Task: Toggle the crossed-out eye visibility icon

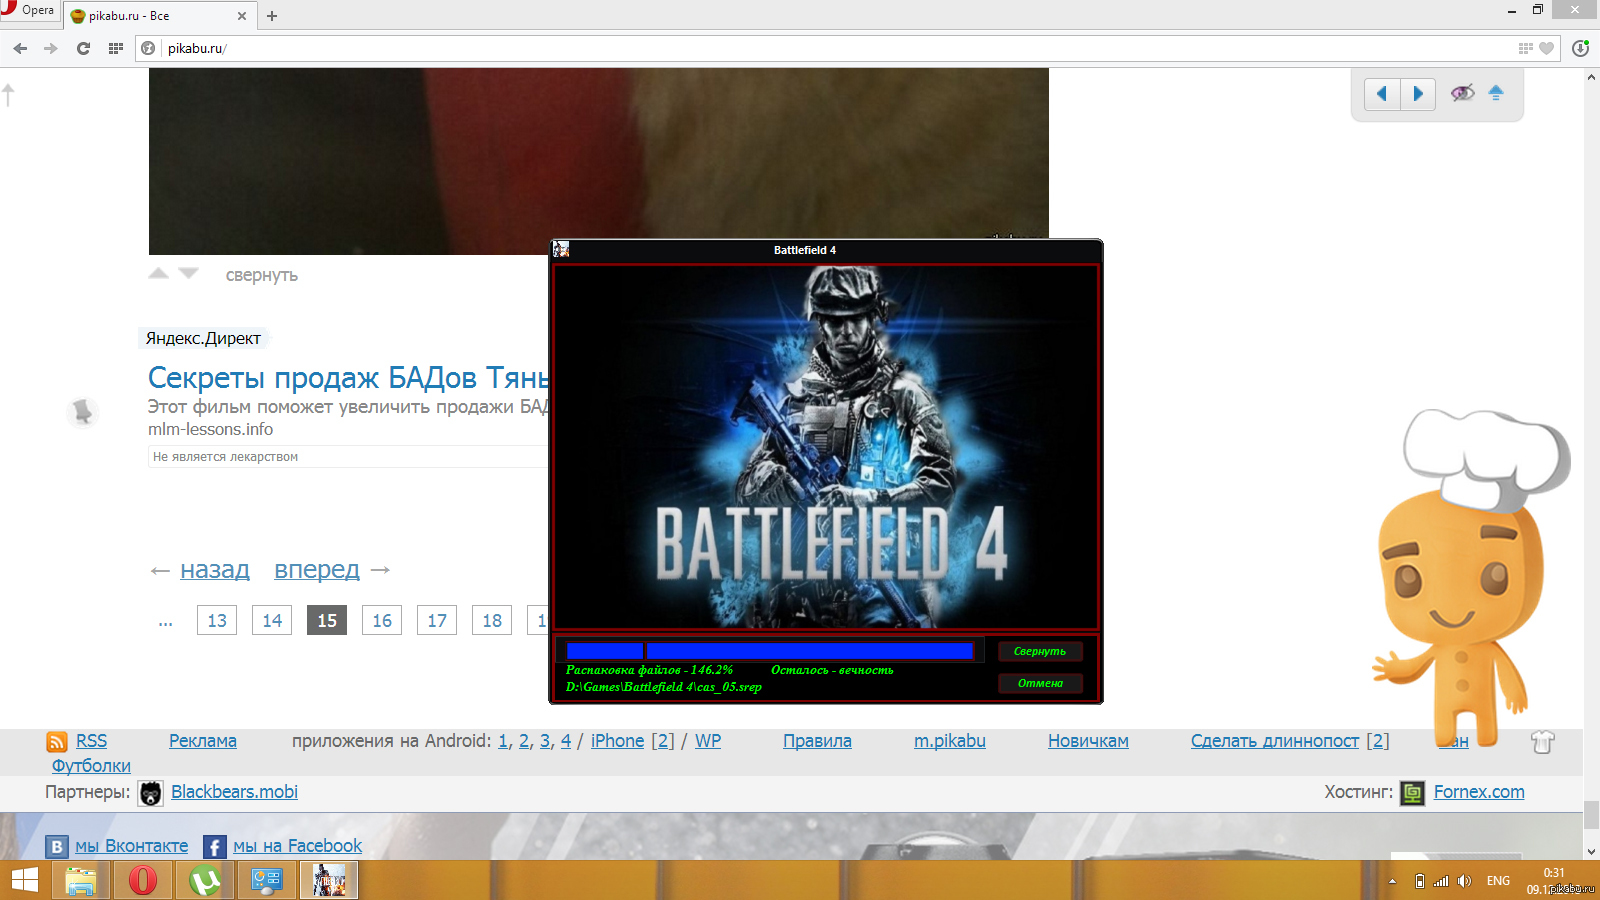Action: pos(1462,93)
